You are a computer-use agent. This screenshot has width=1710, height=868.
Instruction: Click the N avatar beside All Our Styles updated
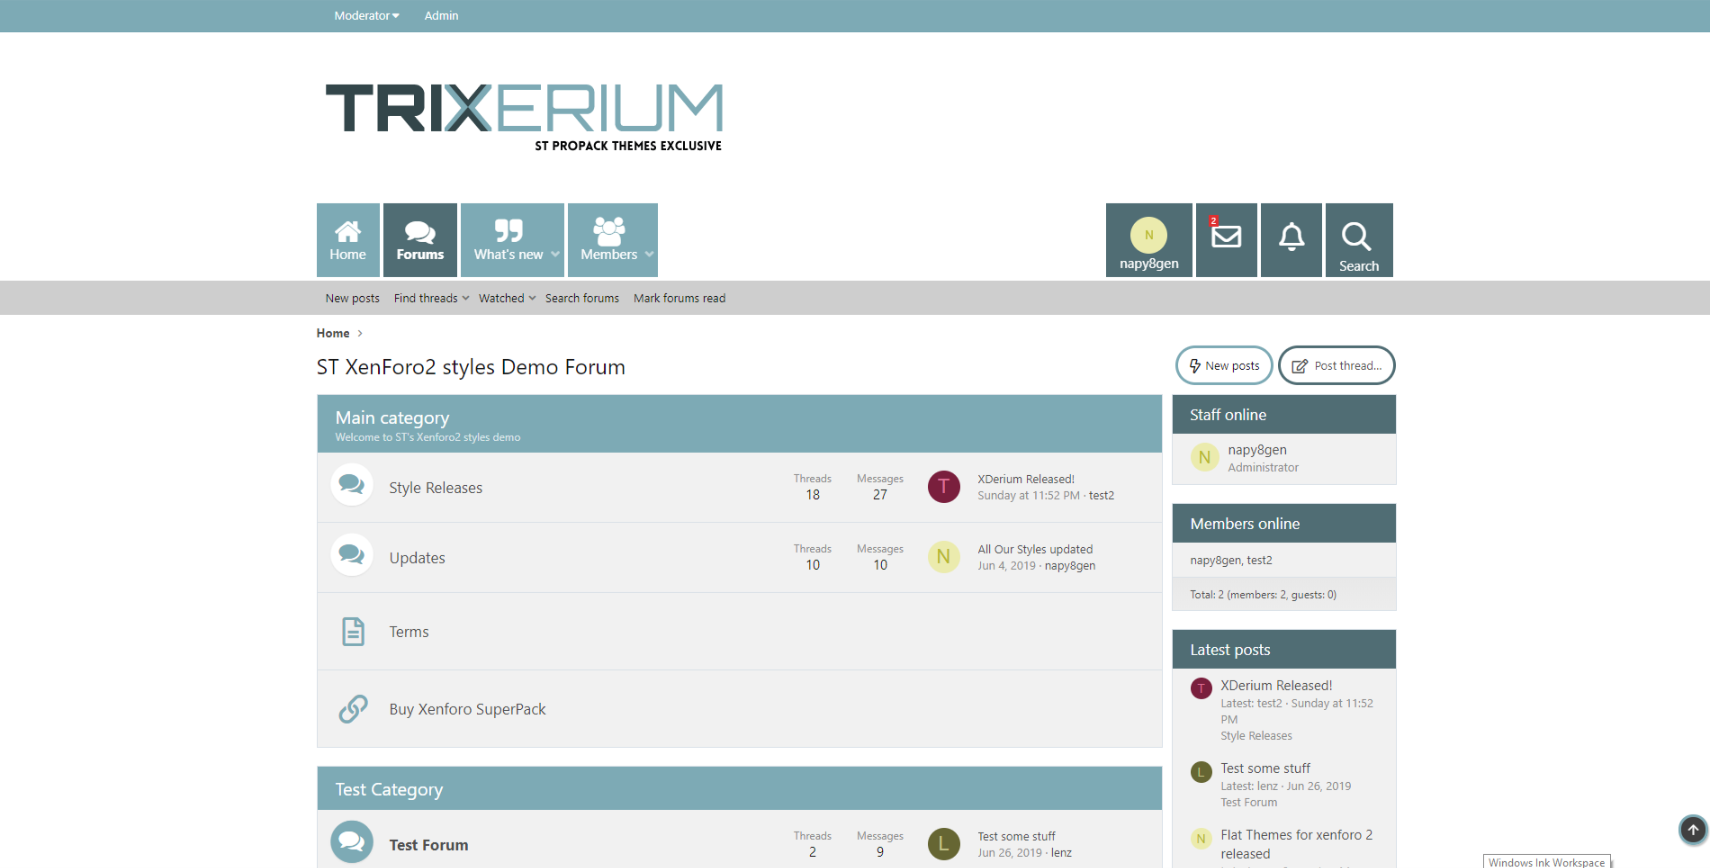[x=944, y=557]
